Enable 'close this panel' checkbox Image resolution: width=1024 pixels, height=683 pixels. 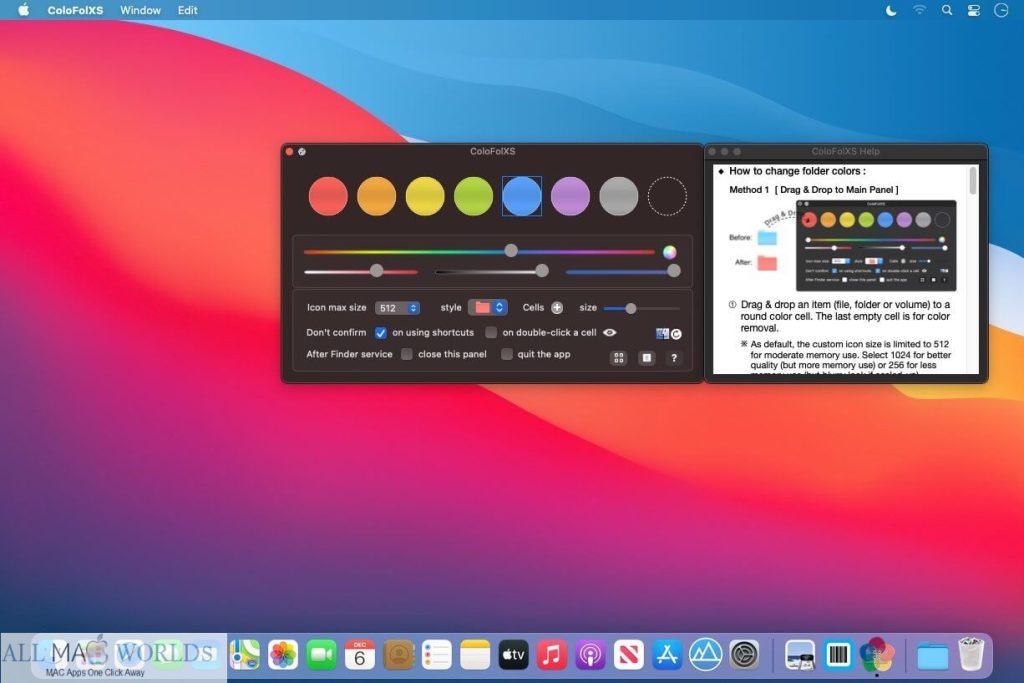(x=407, y=354)
